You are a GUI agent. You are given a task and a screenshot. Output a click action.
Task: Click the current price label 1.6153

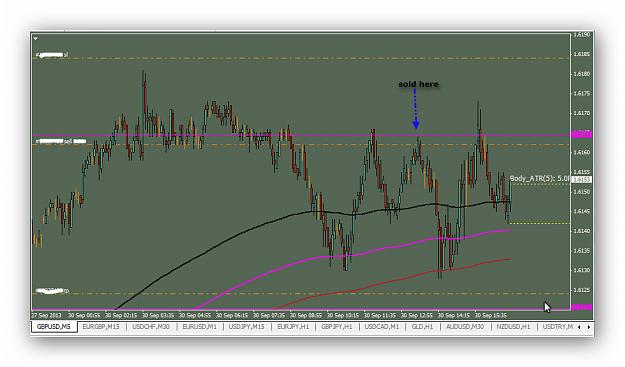(x=582, y=180)
